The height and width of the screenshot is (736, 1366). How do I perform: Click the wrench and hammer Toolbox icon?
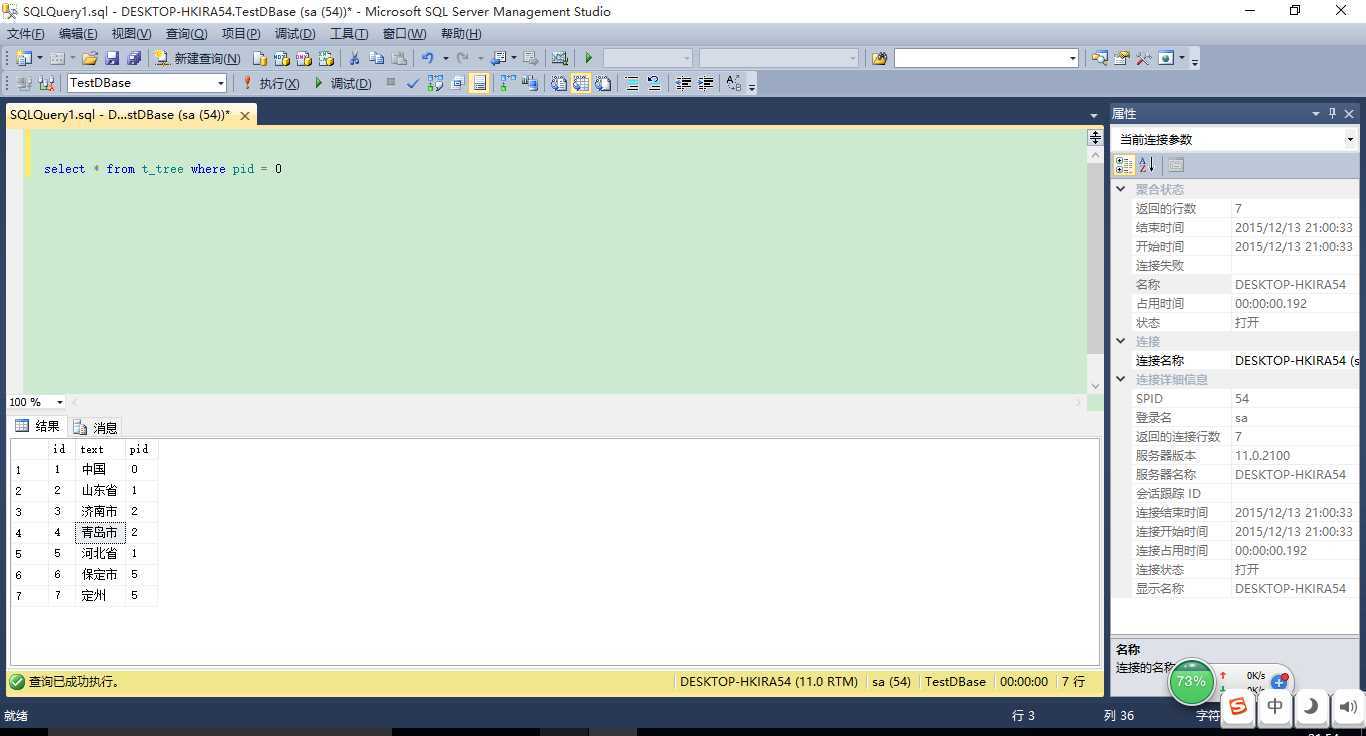[1143, 58]
